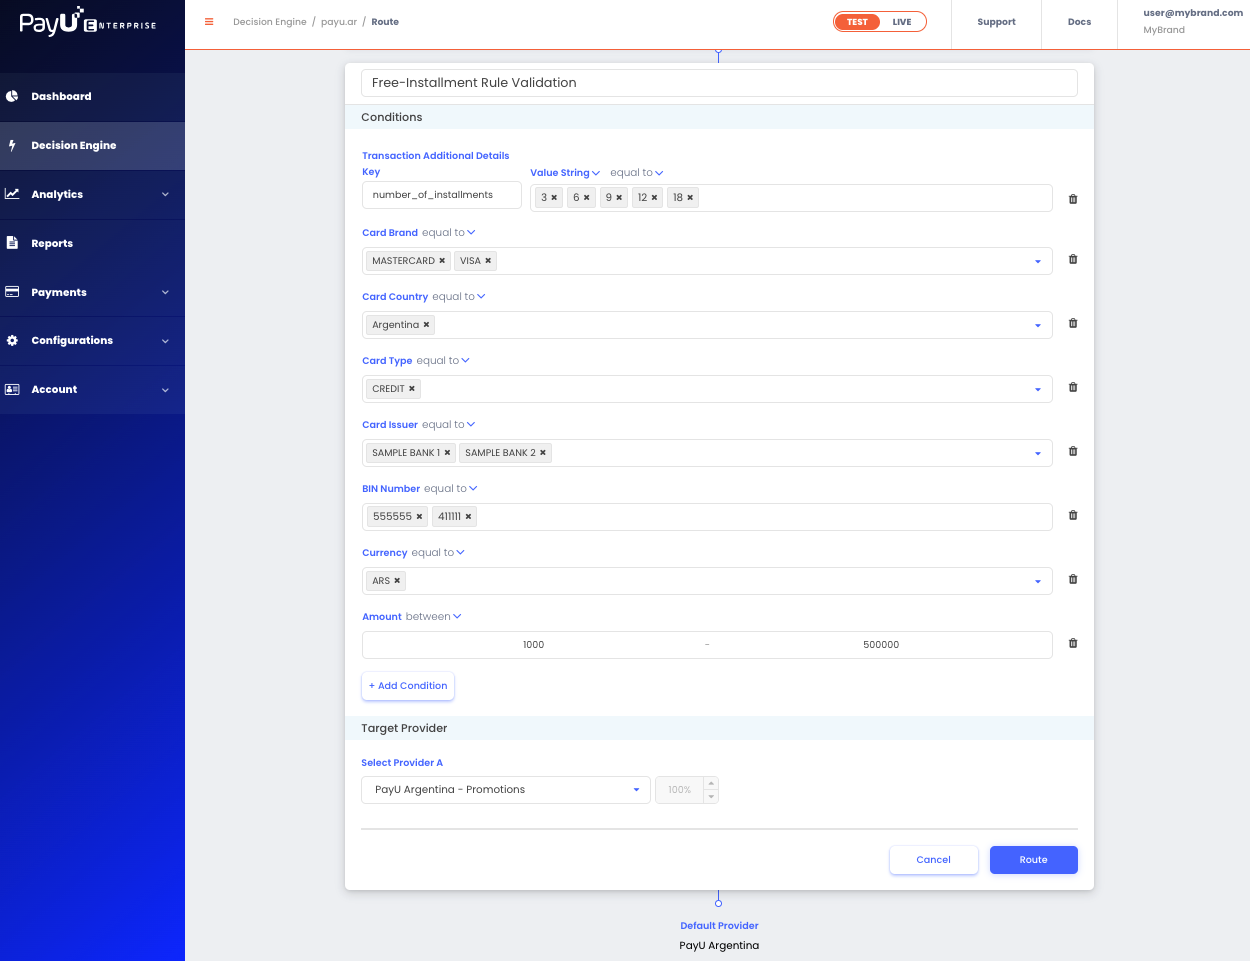Click Decision Engine breadcrumb
Viewport: 1250px width, 961px height.
click(x=269, y=22)
